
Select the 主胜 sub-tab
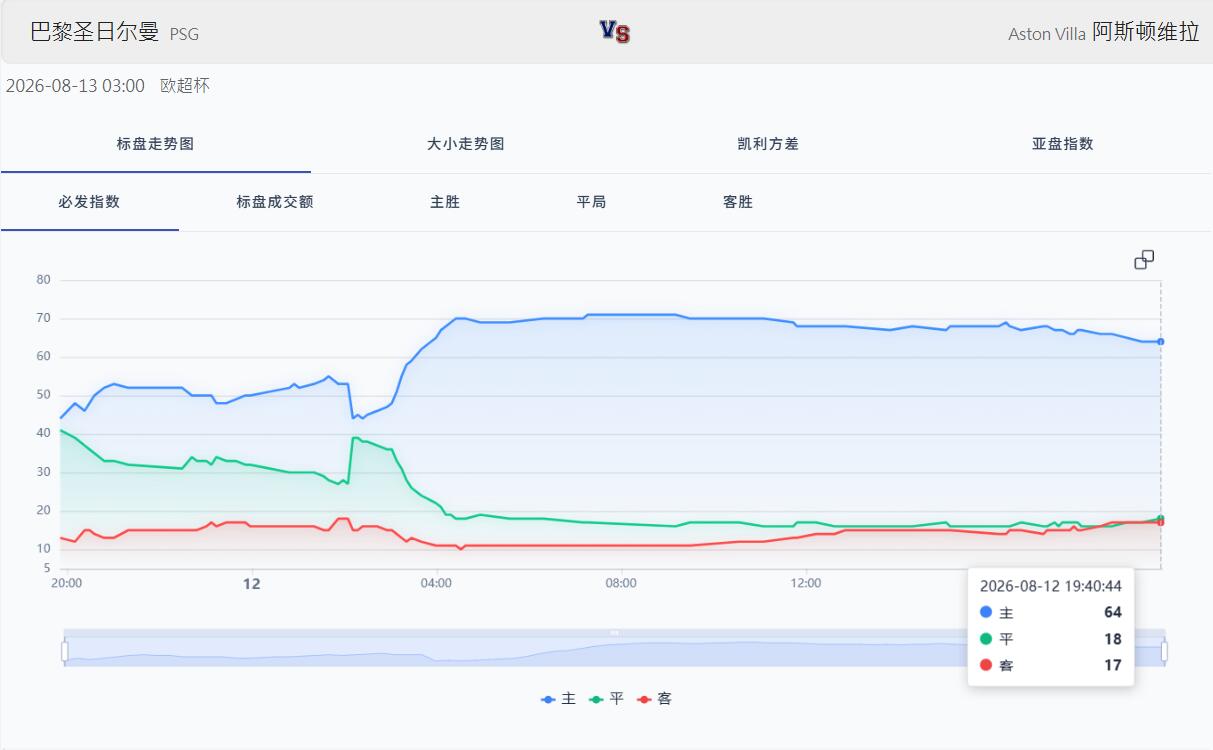pos(445,202)
